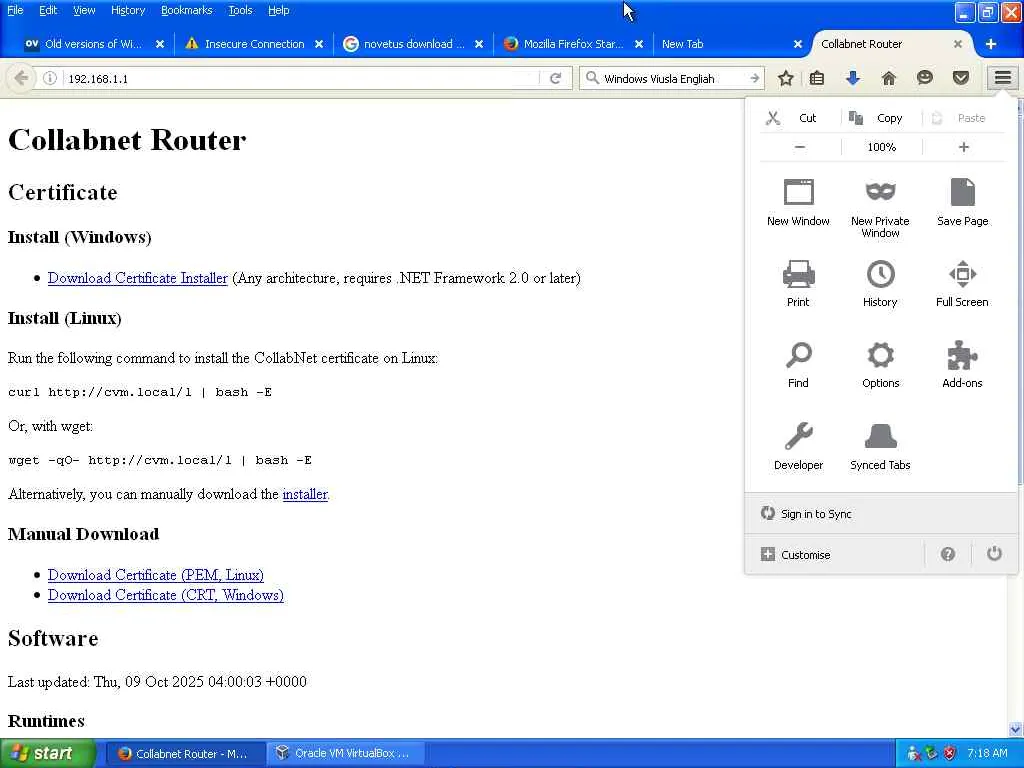This screenshot has height=768, width=1024.
Task: Switch to Oracle VM VirtualBox taskbar button
Action: point(346,754)
